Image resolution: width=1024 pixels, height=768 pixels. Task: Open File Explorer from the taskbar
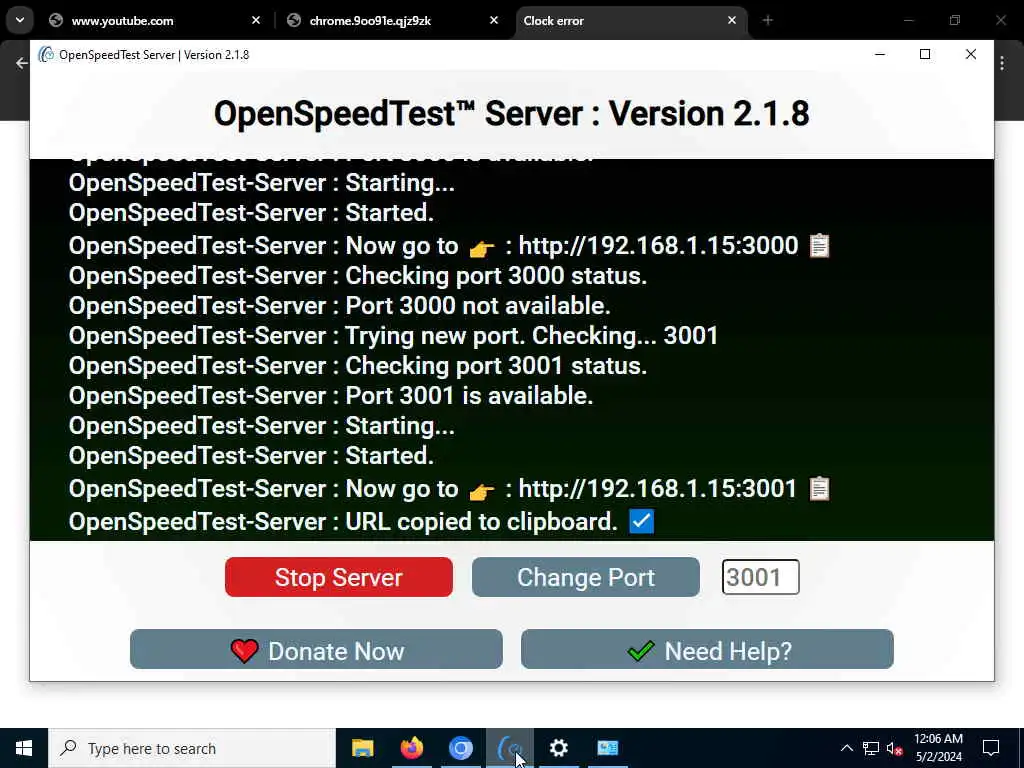coord(362,748)
